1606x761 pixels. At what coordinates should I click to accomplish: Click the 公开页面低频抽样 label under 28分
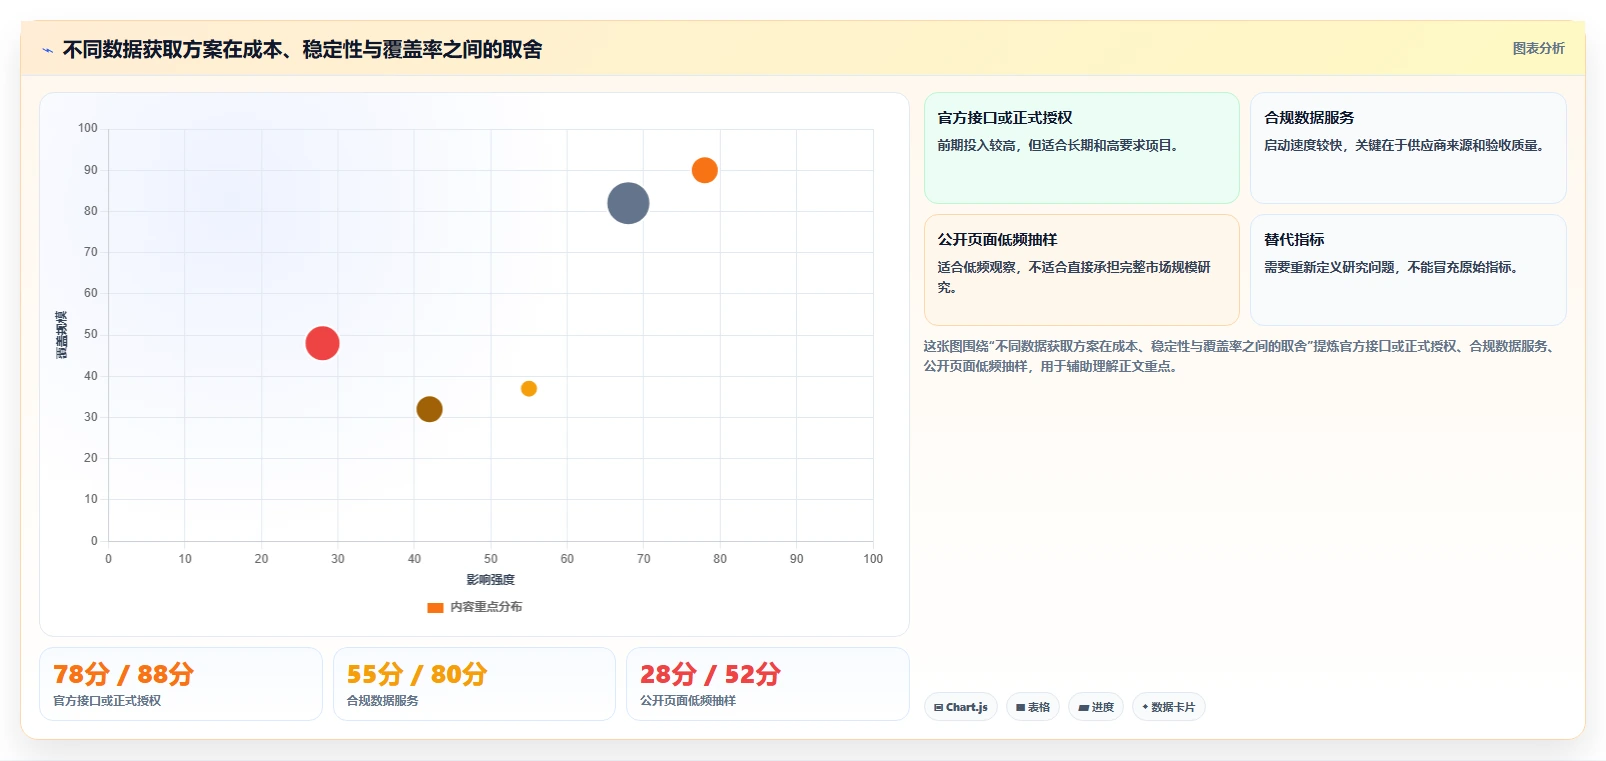coord(688,701)
